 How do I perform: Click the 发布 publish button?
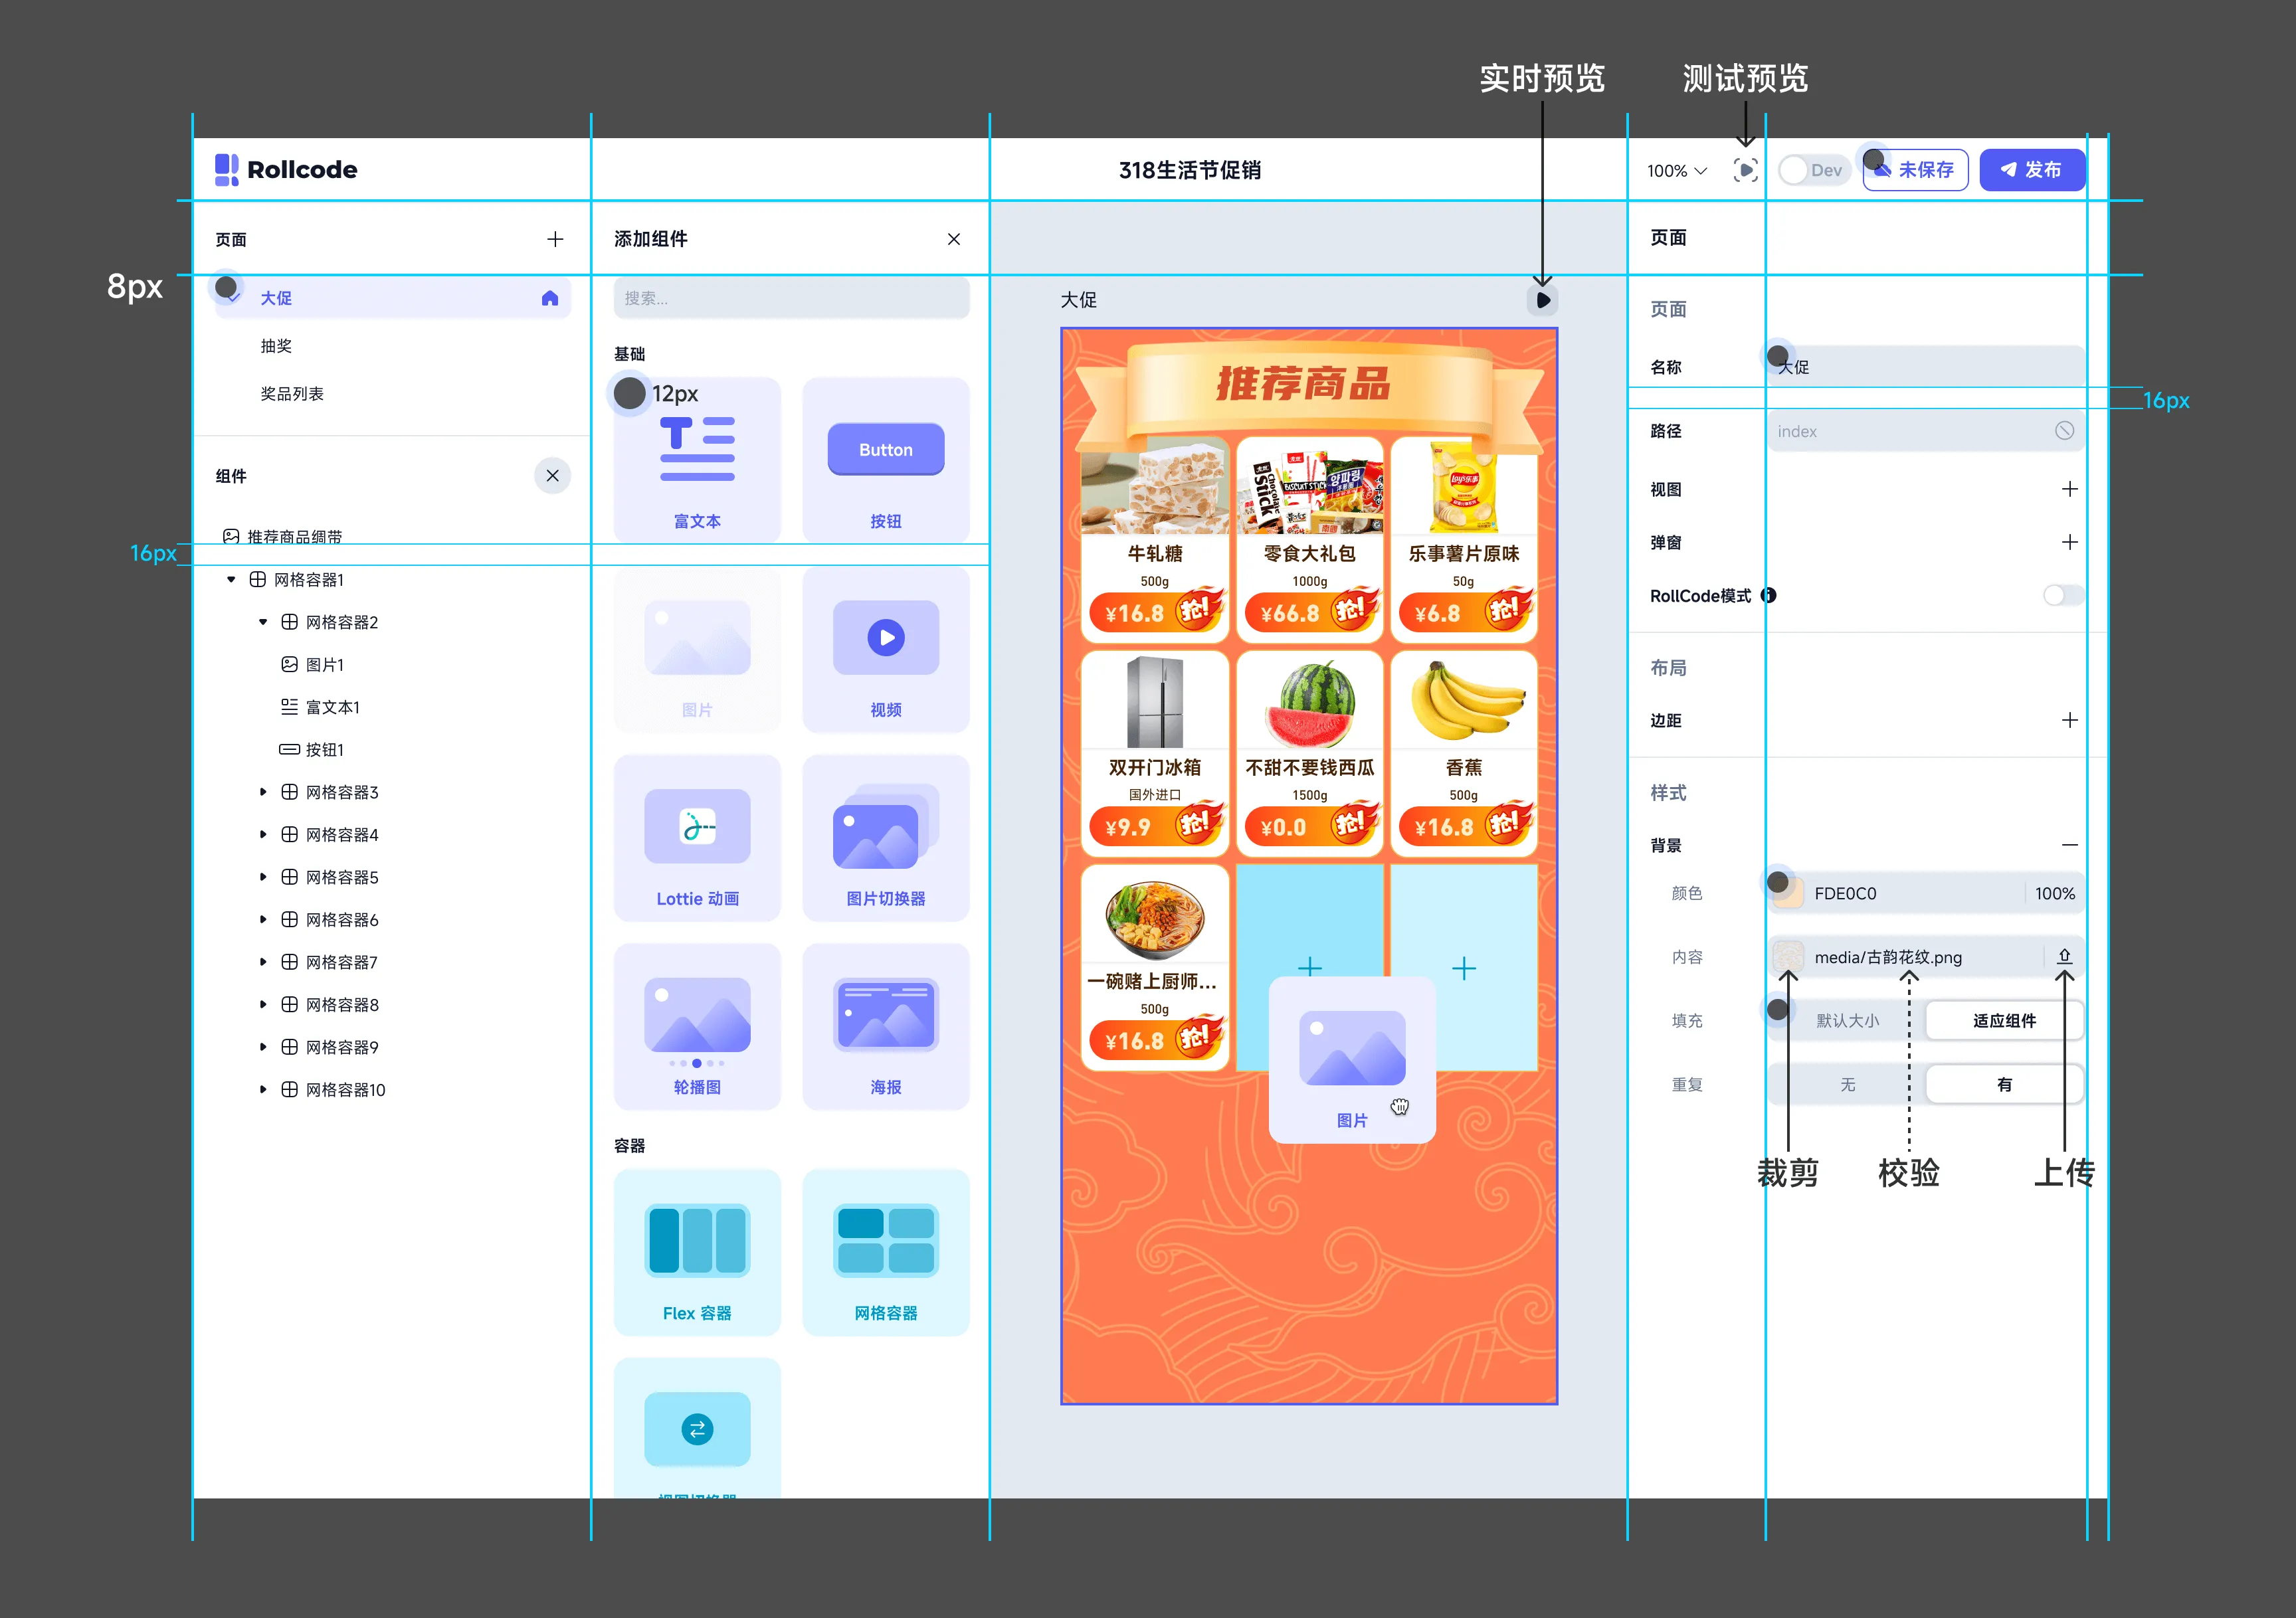[2032, 170]
